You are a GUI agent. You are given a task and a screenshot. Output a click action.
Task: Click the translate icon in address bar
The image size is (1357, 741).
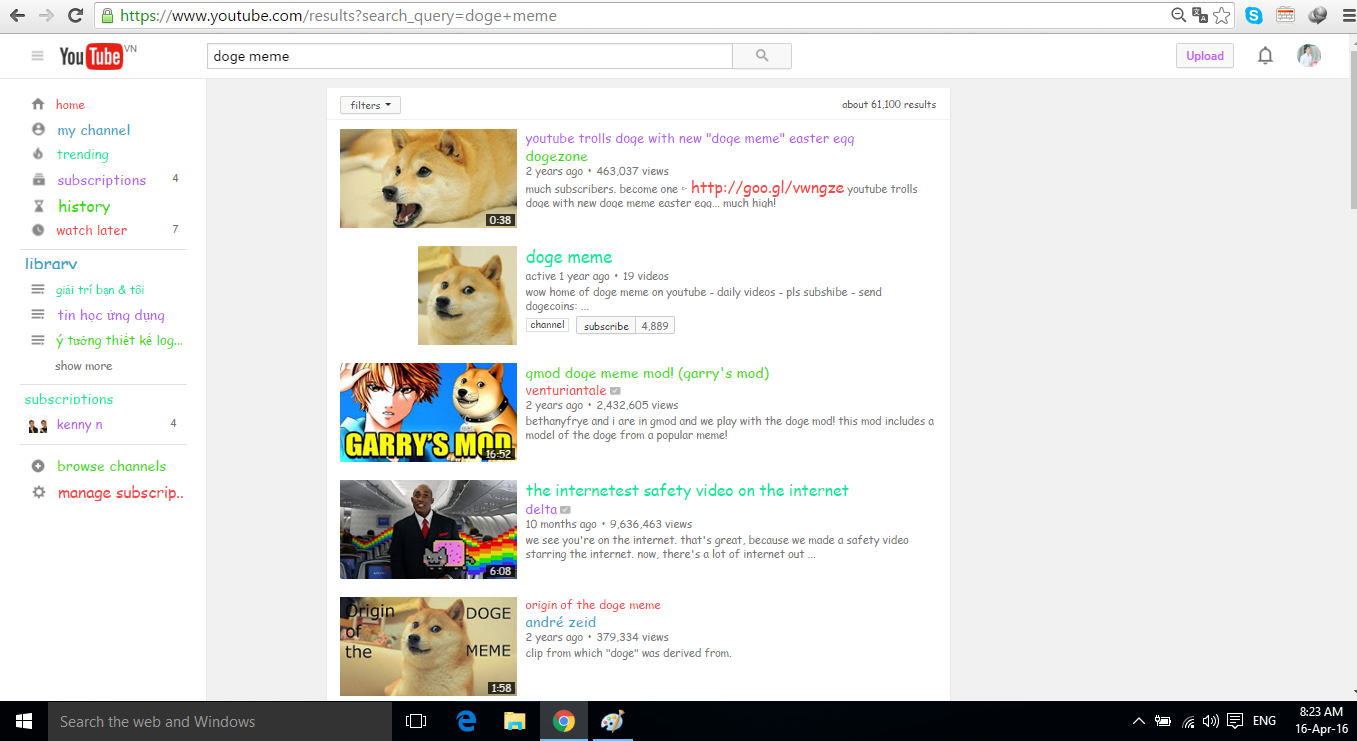(x=1200, y=15)
